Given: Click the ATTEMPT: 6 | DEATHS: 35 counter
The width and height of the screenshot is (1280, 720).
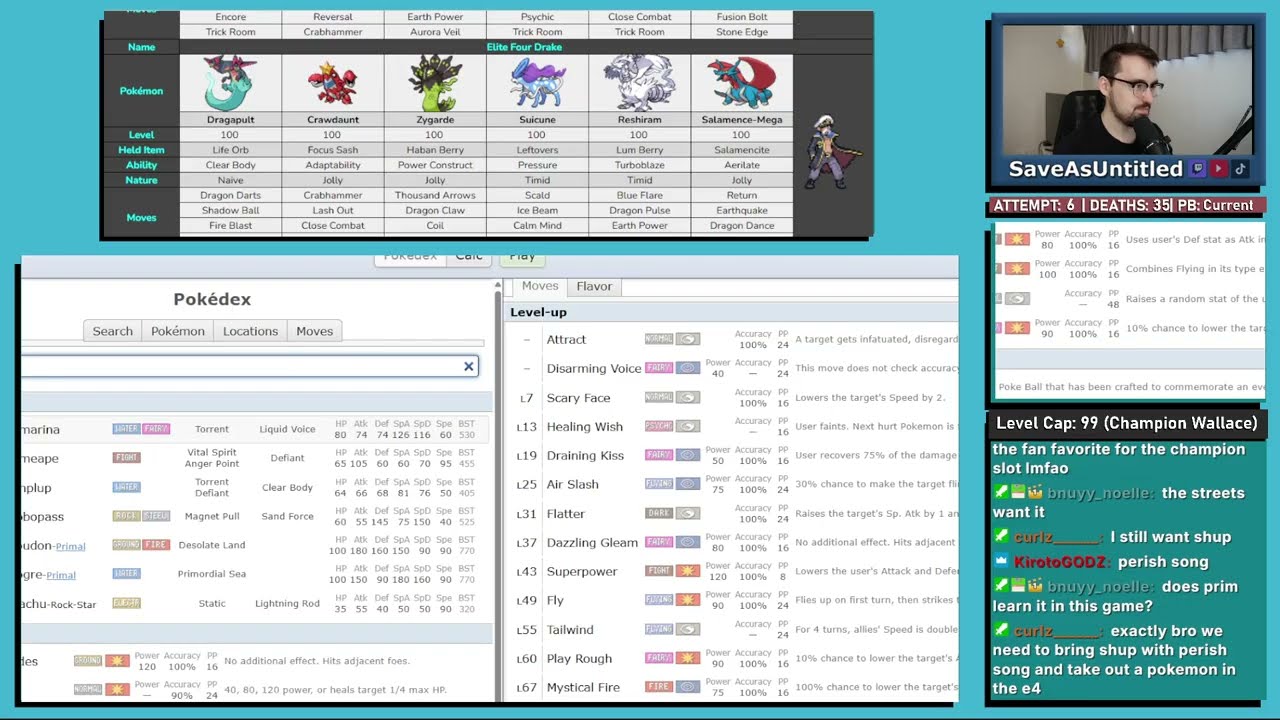Looking at the screenshot, I should pyautogui.click(x=1127, y=205).
